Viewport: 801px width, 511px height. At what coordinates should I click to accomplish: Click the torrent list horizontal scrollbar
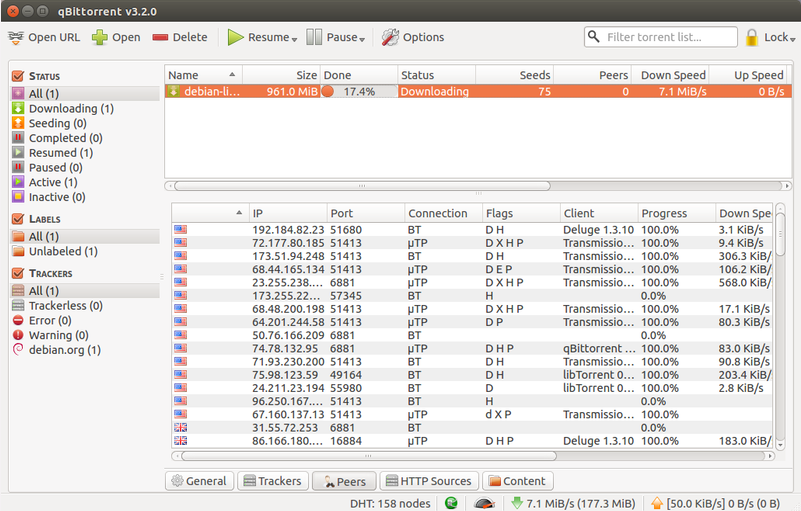362,186
